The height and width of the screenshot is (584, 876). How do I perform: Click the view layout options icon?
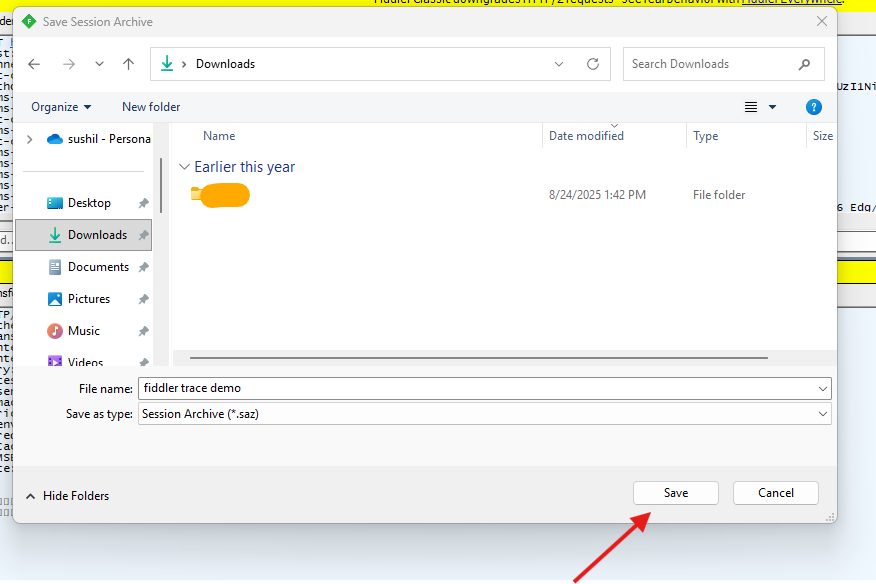click(751, 107)
